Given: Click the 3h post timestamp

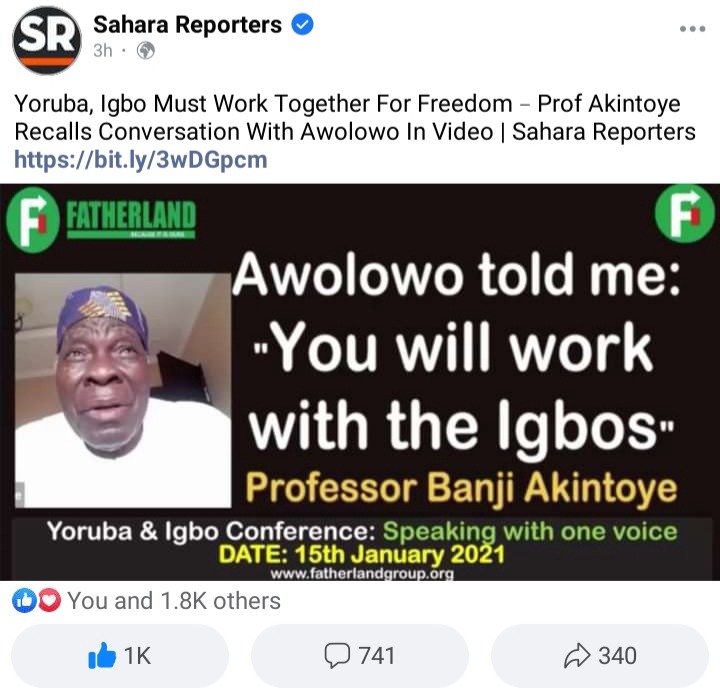Looking at the screenshot, I should 102,50.
